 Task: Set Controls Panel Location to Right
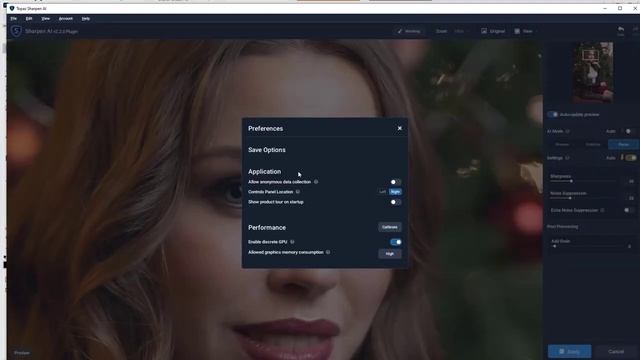395,192
